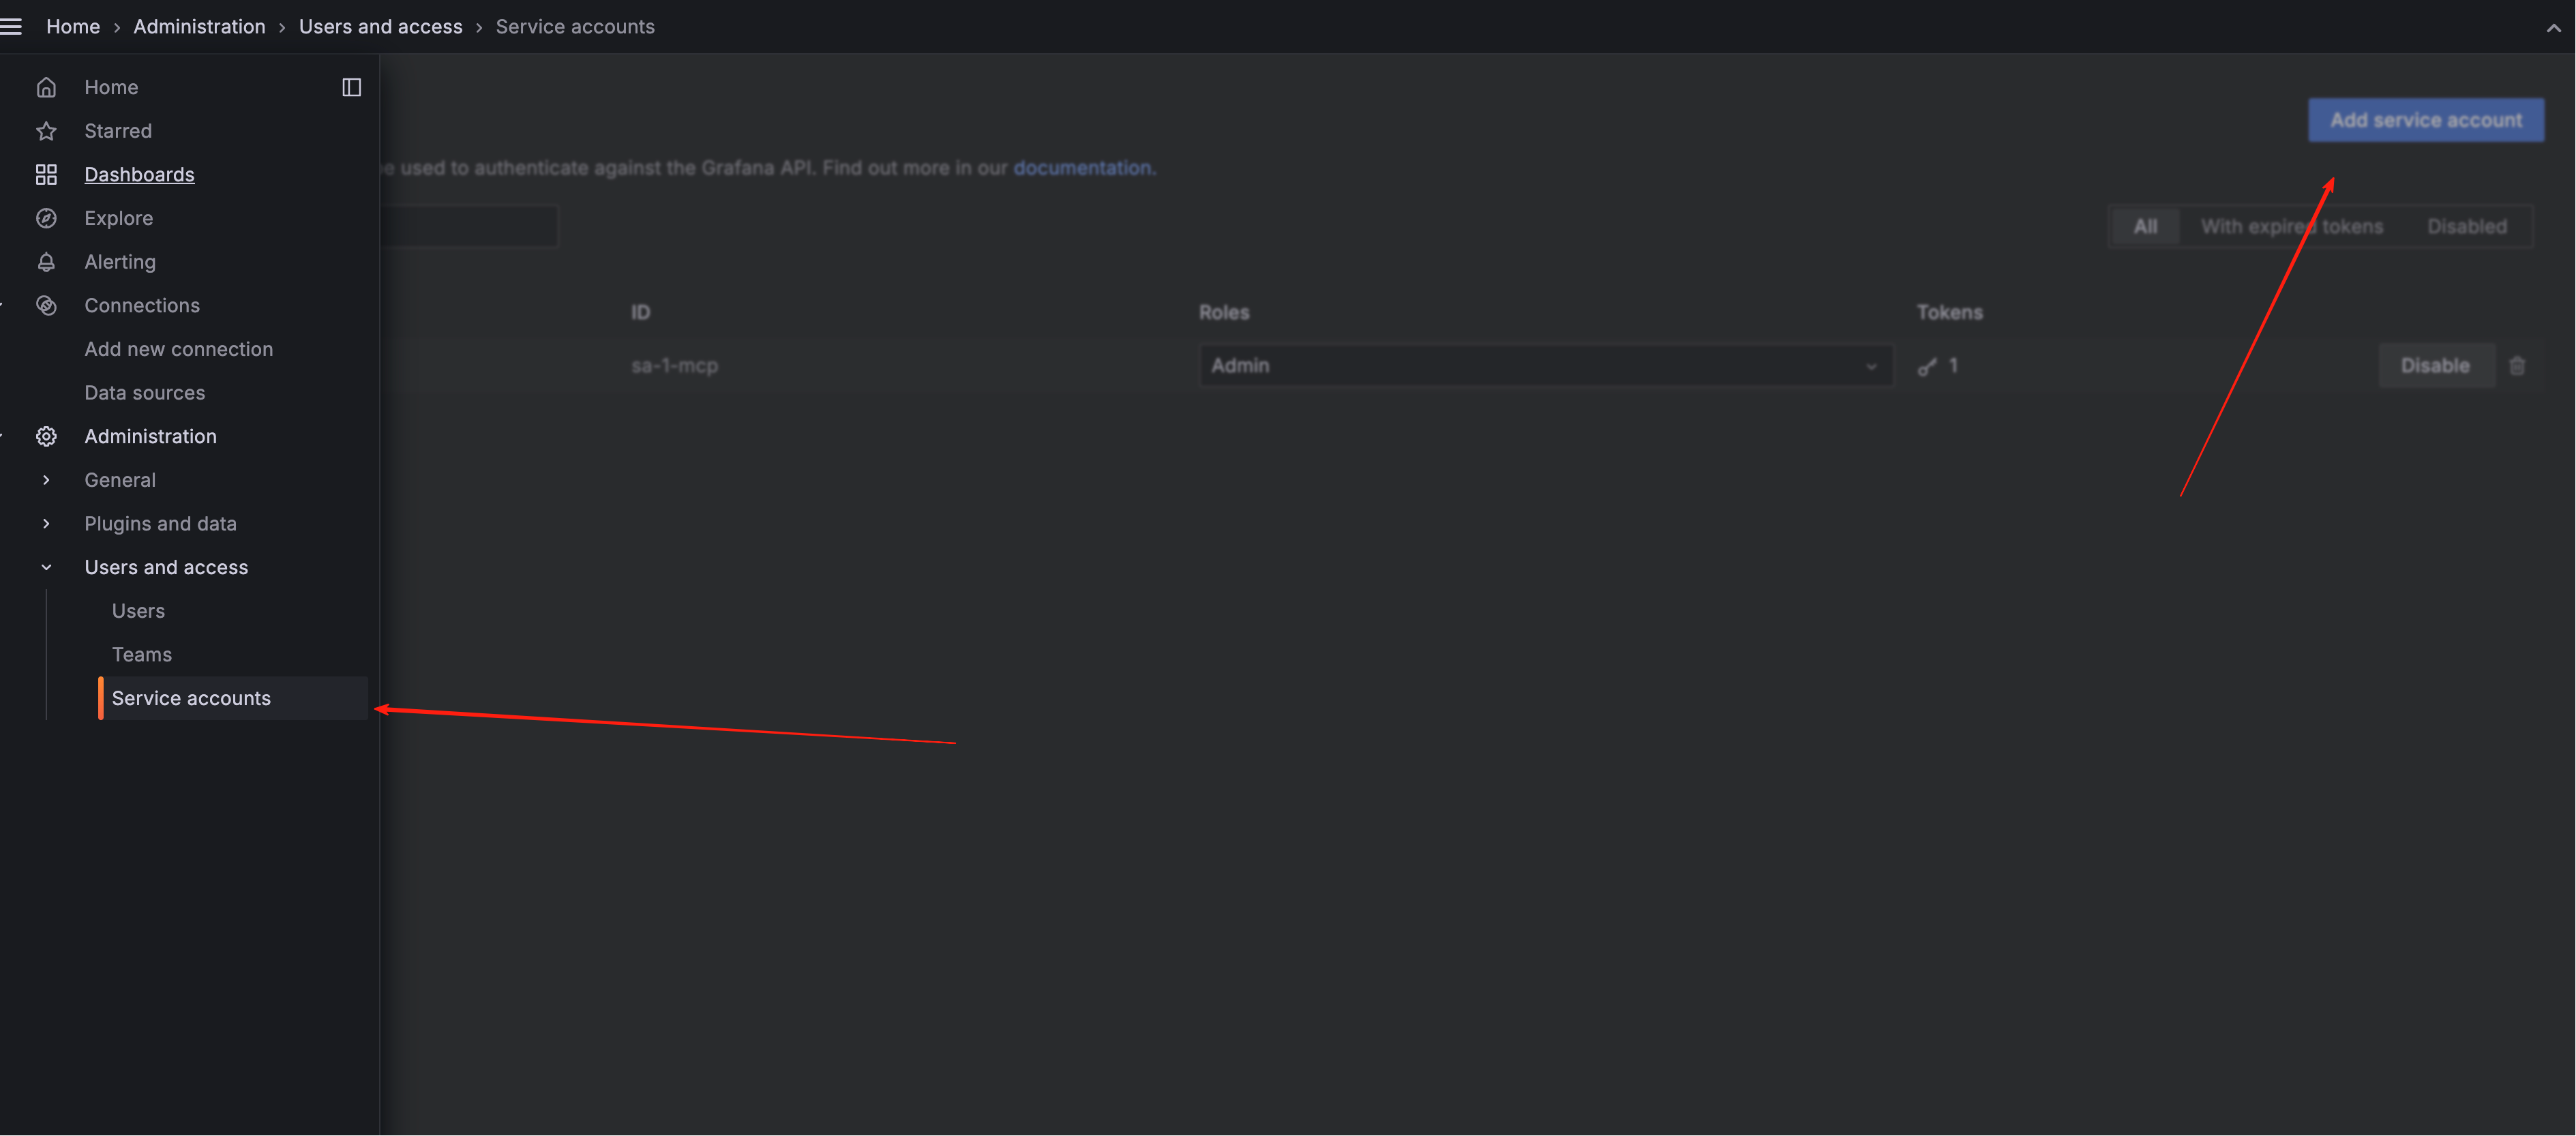
Task: Go to Teams under Users and access
Action: point(141,655)
